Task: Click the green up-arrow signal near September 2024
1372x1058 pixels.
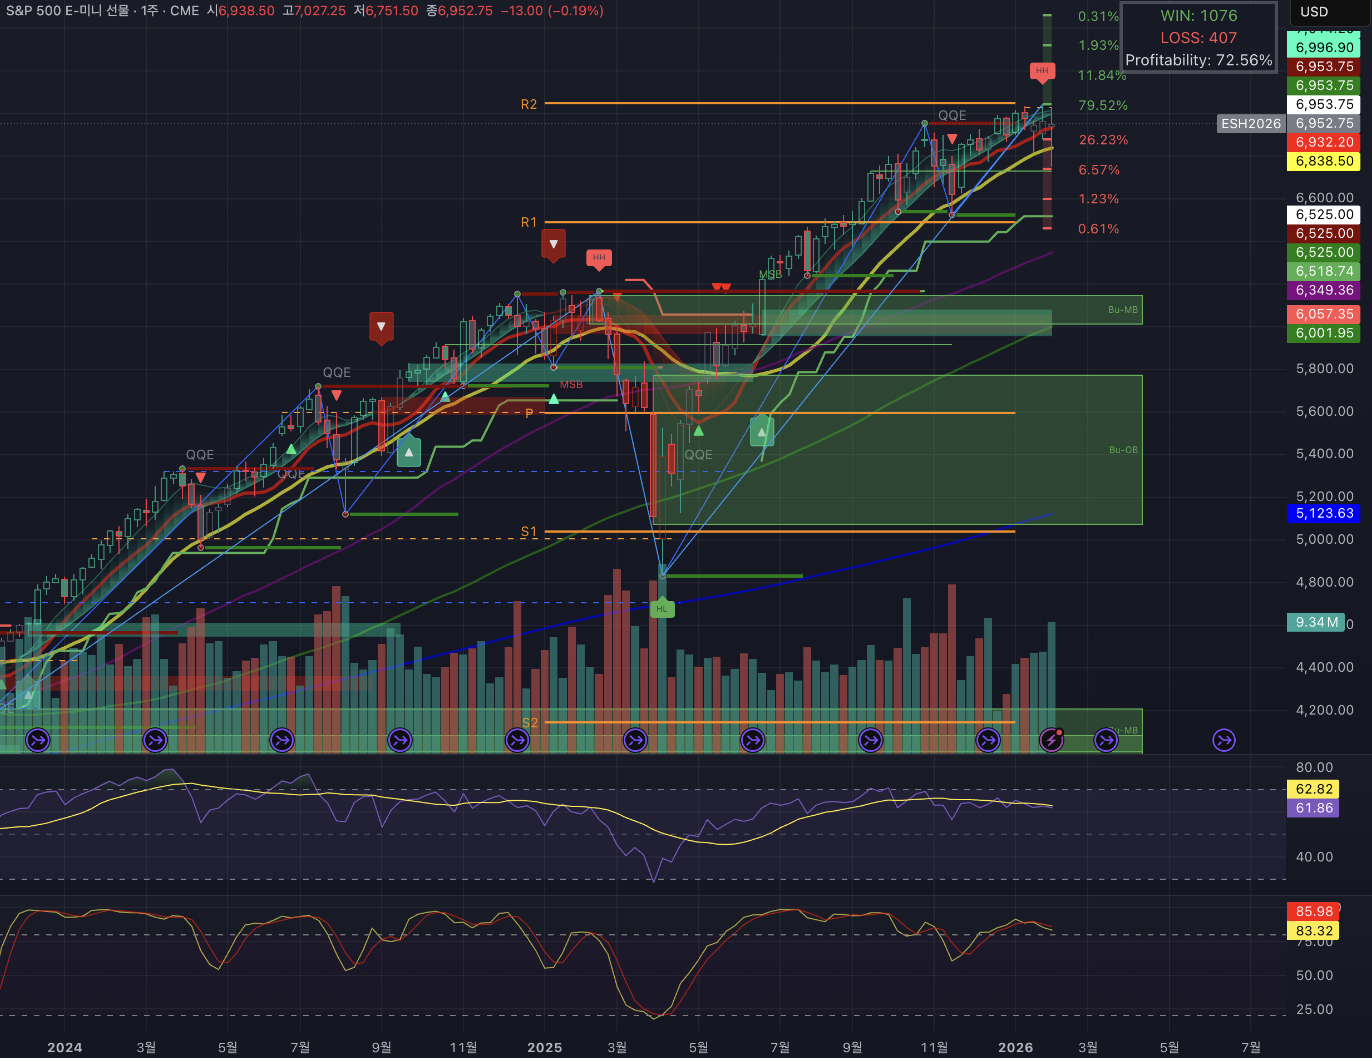Action: [408, 452]
